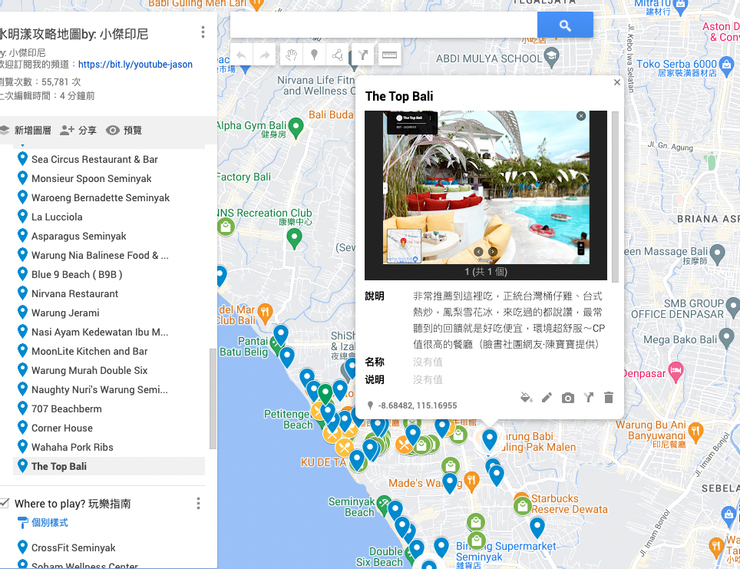Open the map title three-dot menu

[x=203, y=33]
